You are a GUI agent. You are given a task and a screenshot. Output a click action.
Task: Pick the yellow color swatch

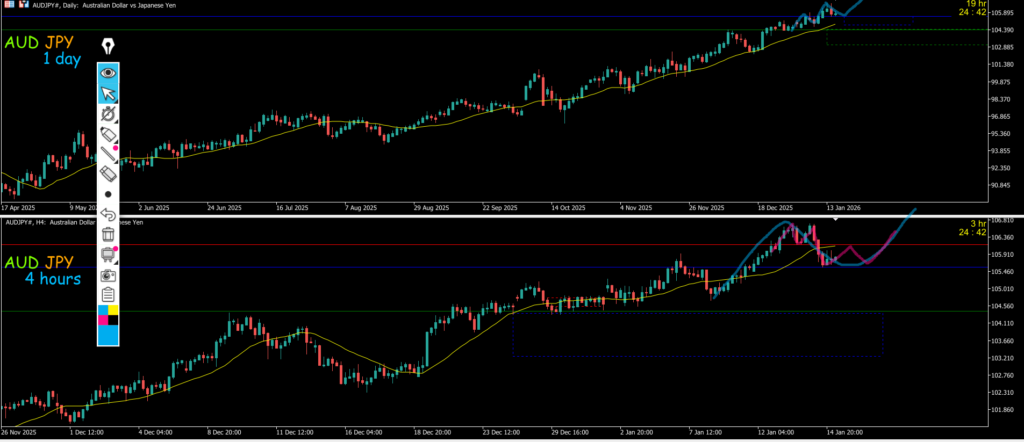(113, 311)
